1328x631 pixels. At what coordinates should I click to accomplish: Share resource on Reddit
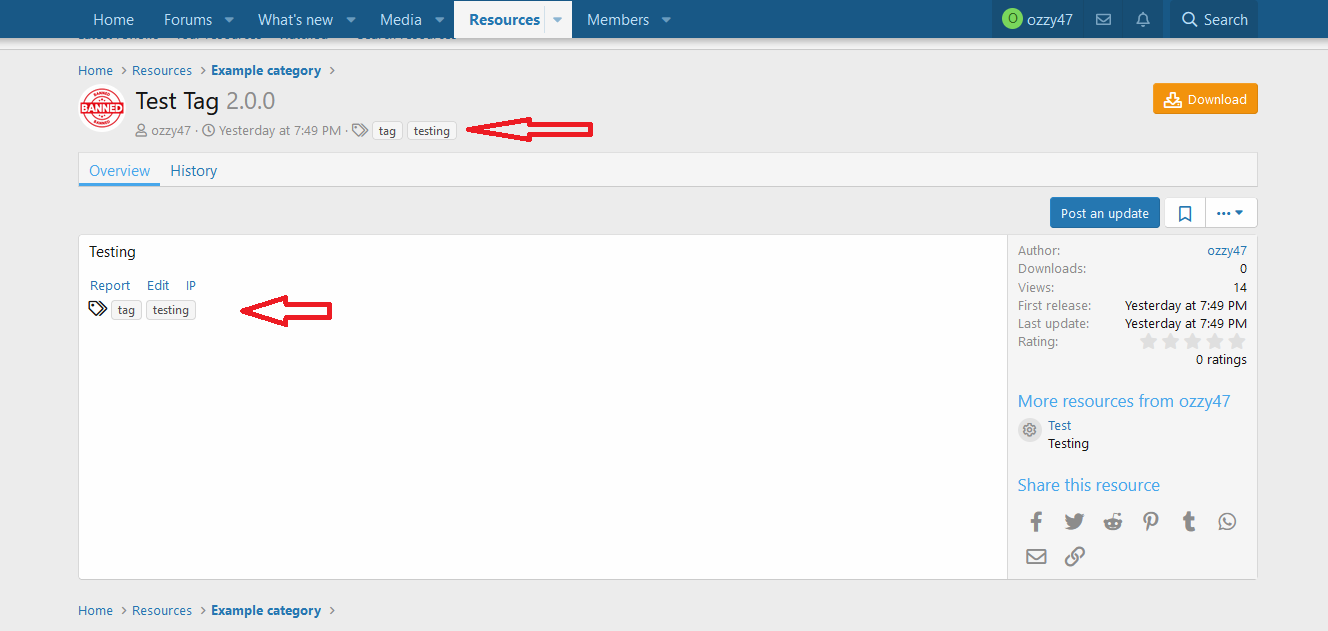click(x=1113, y=521)
